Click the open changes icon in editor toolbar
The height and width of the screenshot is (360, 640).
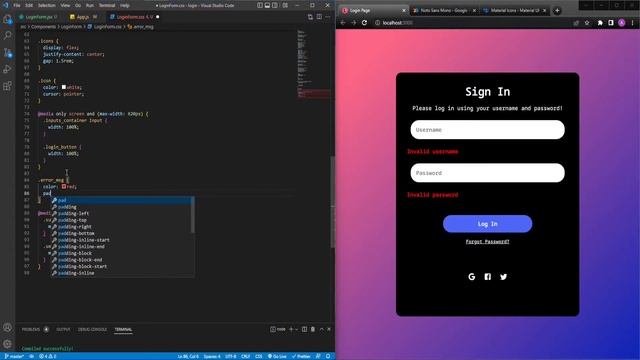click(x=310, y=17)
